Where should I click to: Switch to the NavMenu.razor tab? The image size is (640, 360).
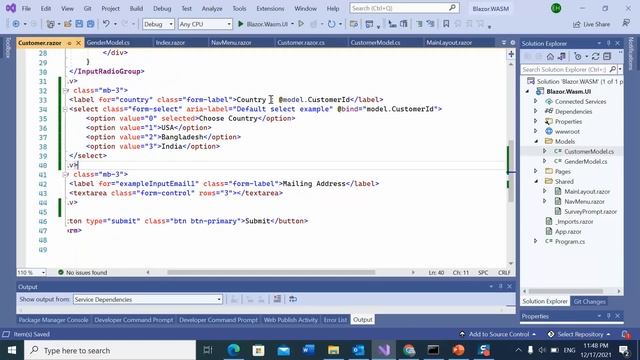[231, 42]
